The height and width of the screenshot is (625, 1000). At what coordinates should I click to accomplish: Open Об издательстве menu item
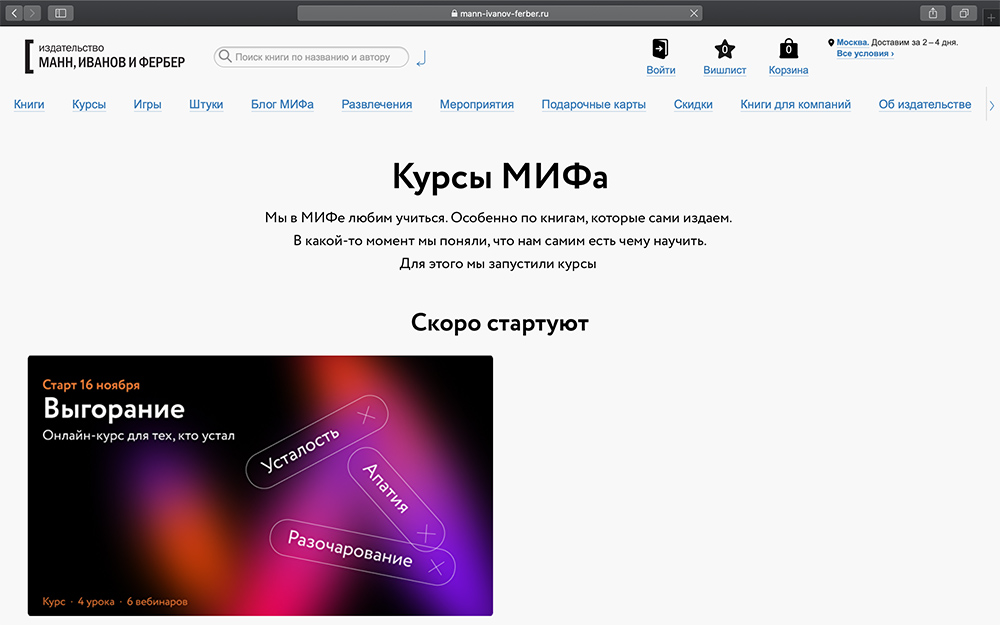click(925, 104)
